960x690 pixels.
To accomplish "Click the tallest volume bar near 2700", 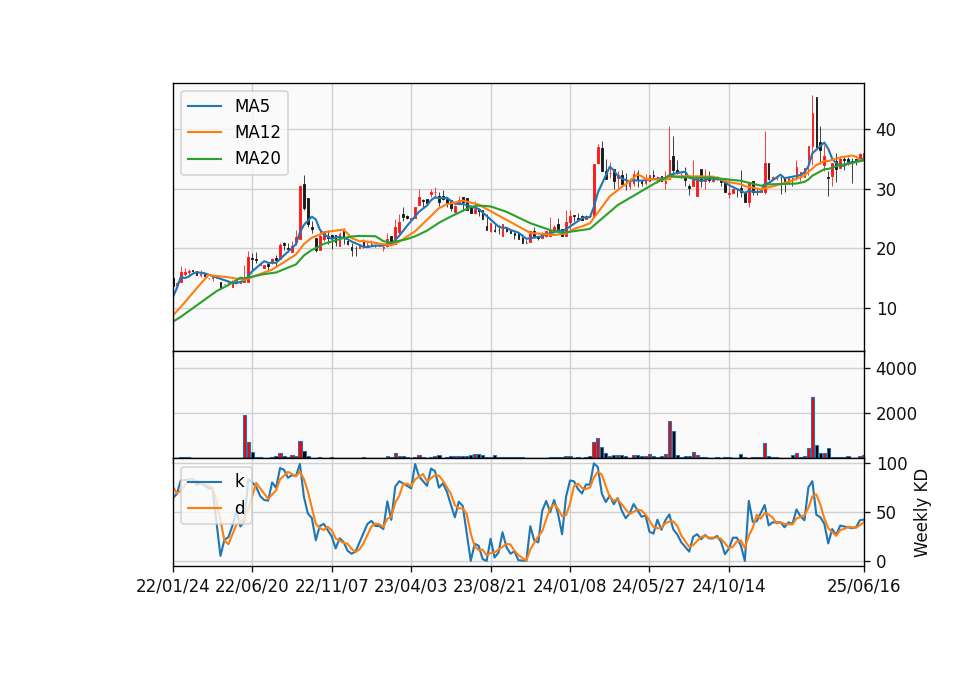I will click(x=813, y=427).
